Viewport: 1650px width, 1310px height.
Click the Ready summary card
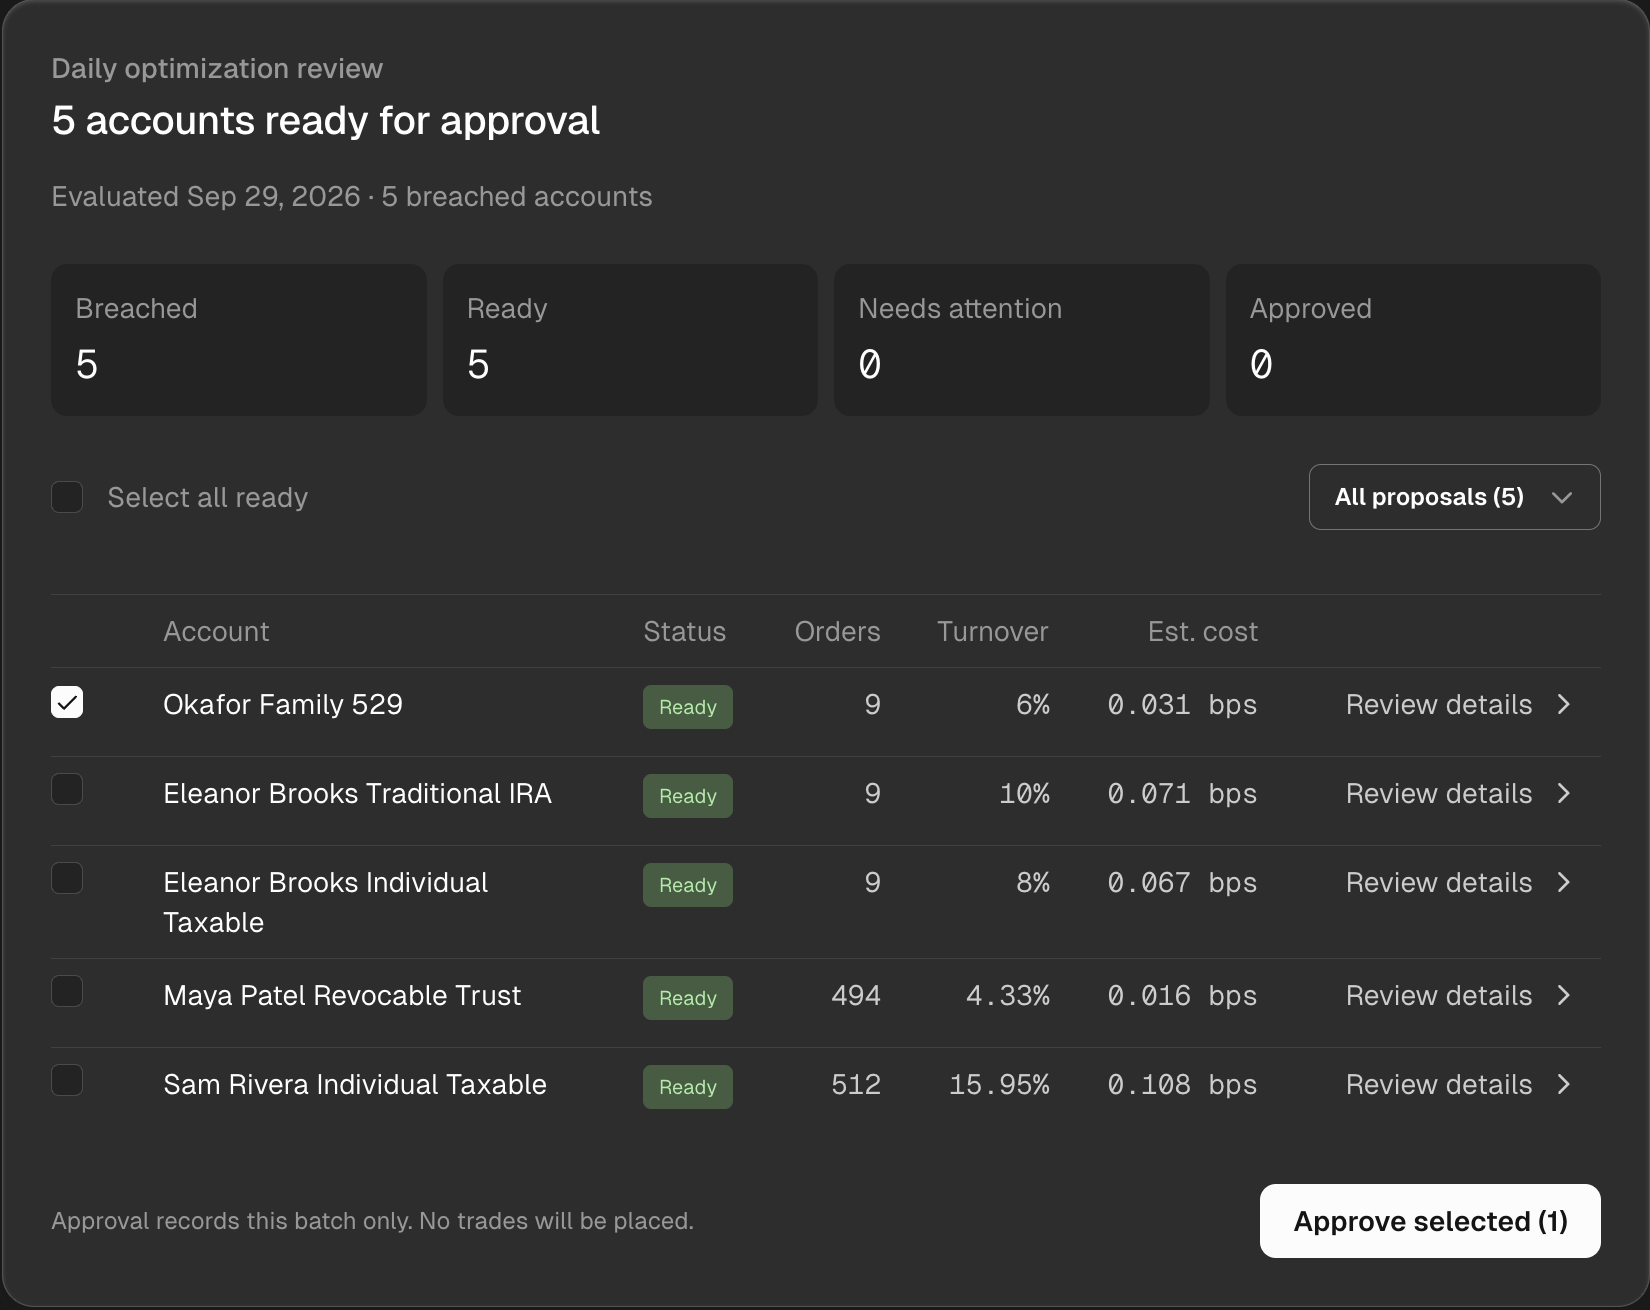click(x=630, y=340)
